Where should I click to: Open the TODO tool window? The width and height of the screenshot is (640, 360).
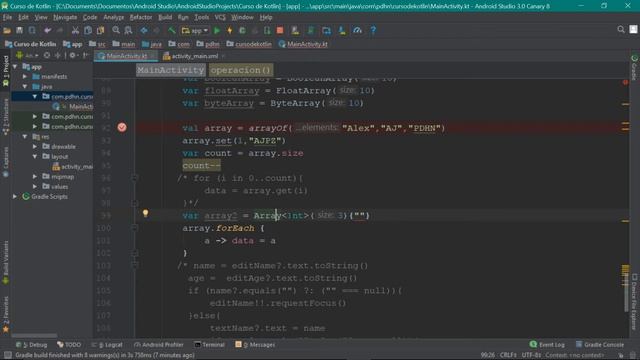[x=69, y=345]
